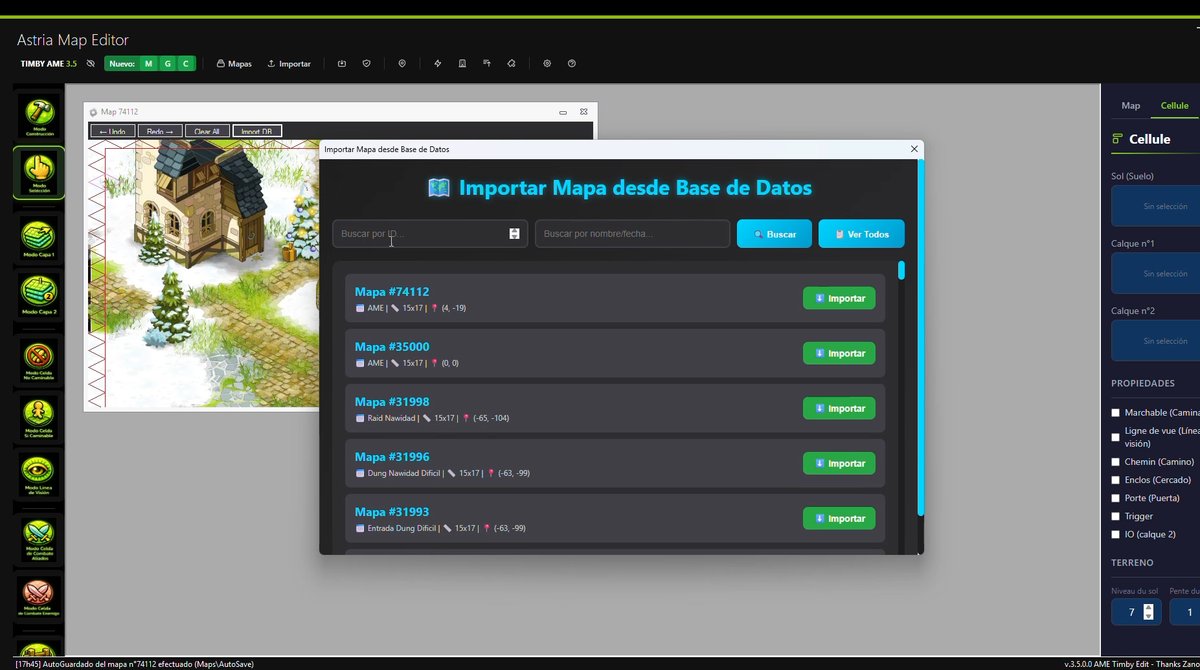Open the Mapas menu
The image size is (1200, 670).
234,64
